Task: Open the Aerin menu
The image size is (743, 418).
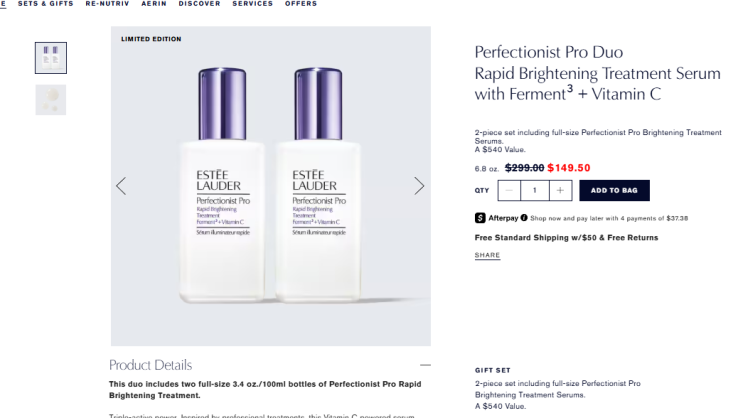Action: (x=154, y=4)
